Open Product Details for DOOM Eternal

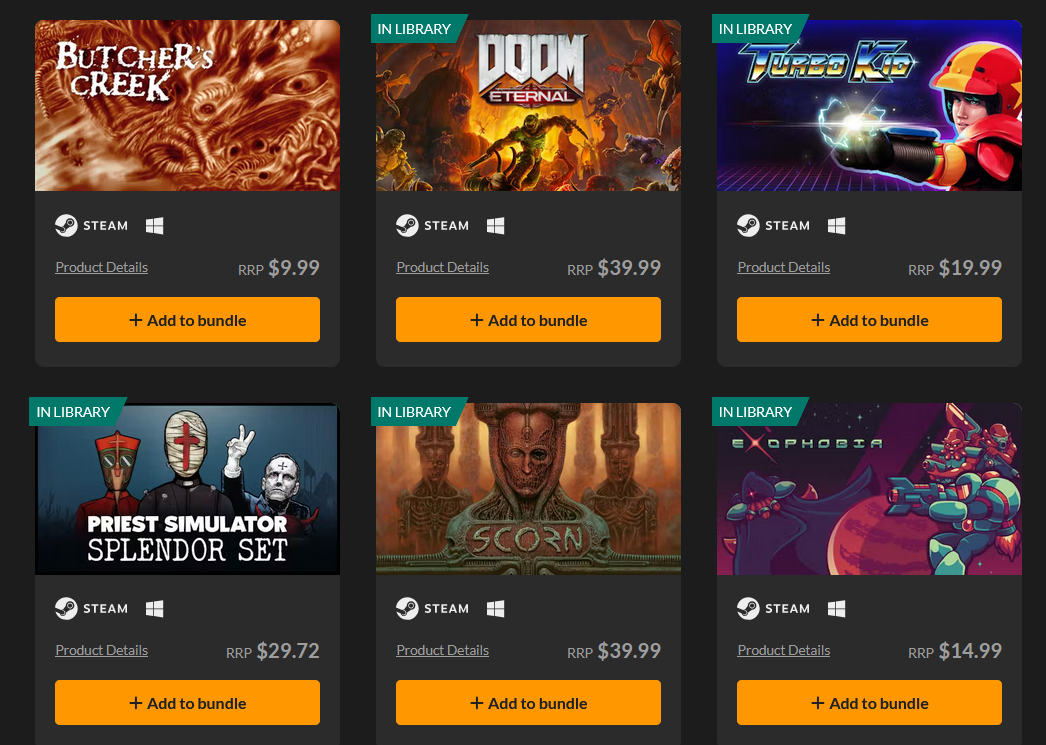point(442,267)
